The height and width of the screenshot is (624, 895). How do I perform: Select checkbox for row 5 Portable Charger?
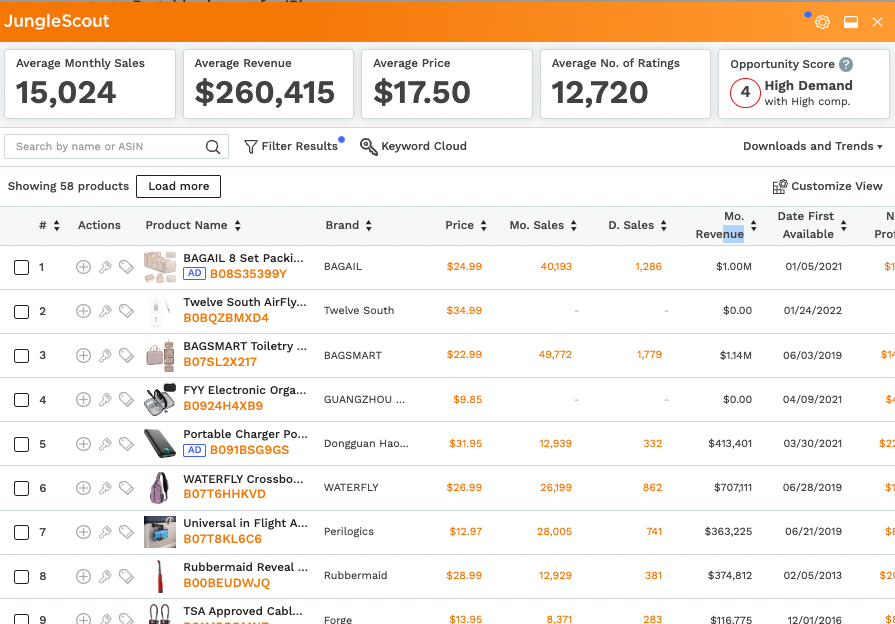(x=21, y=444)
